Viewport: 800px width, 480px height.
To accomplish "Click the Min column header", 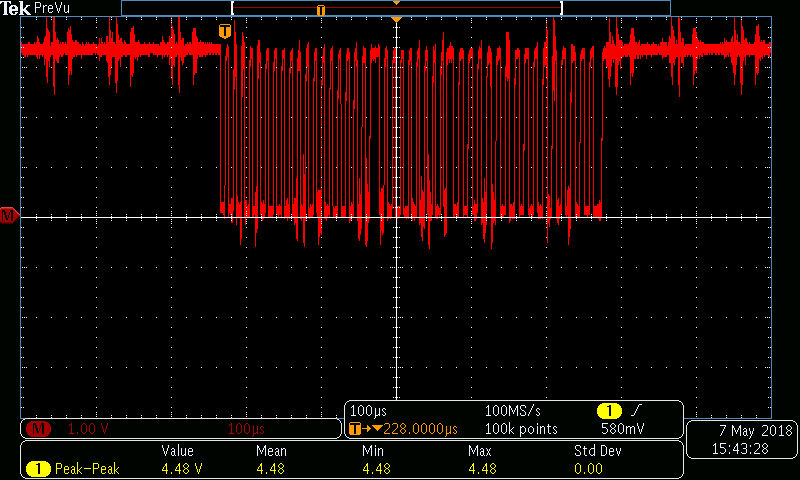I will pos(372,451).
